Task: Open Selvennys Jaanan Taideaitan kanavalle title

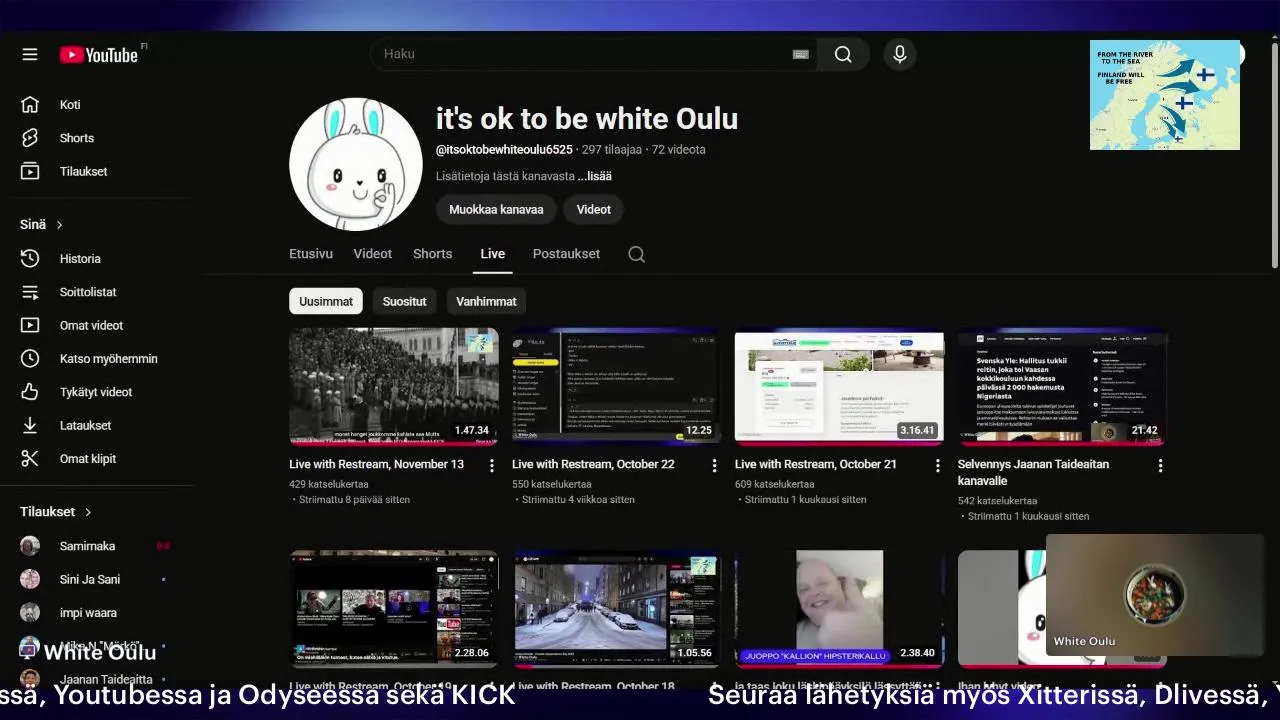Action: click(1033, 473)
